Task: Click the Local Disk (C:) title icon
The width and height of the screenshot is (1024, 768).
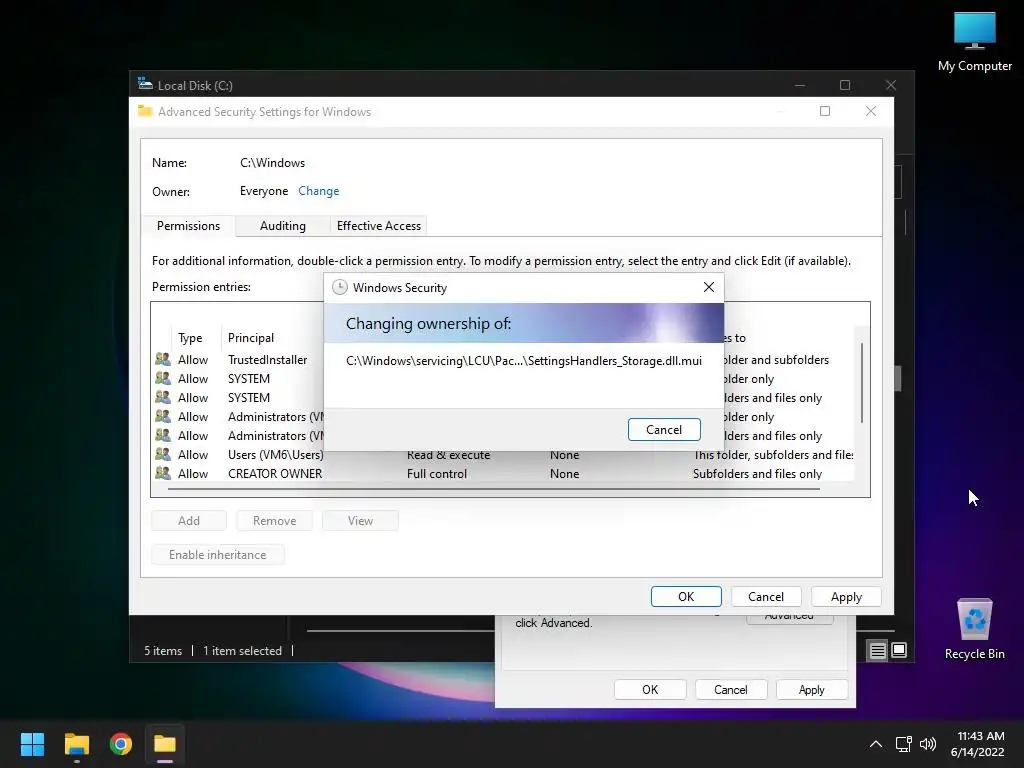Action: 145,84
